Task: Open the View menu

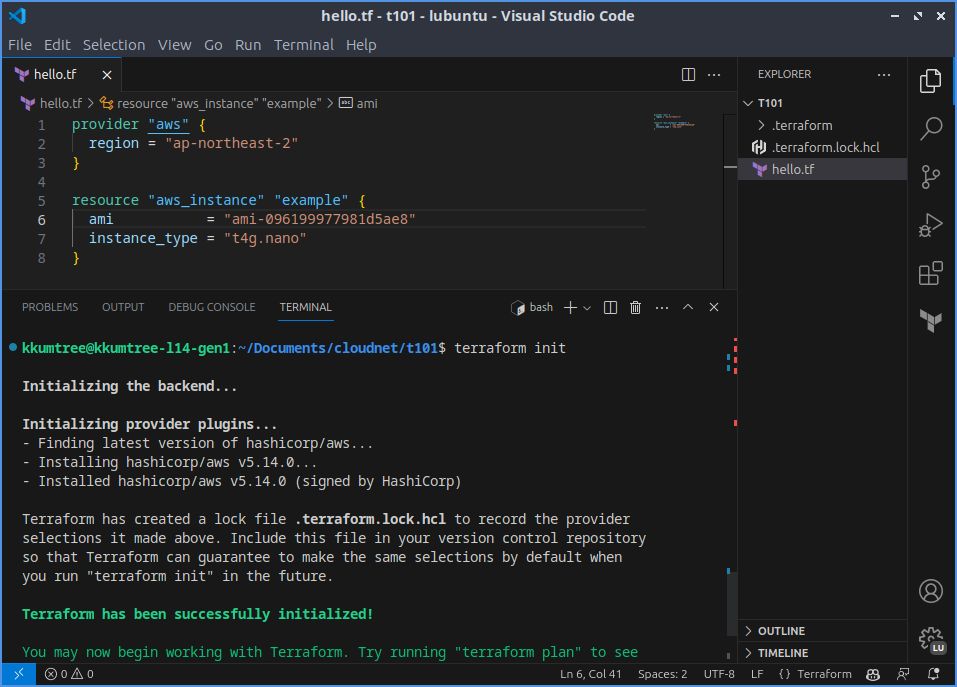Action: coord(174,45)
